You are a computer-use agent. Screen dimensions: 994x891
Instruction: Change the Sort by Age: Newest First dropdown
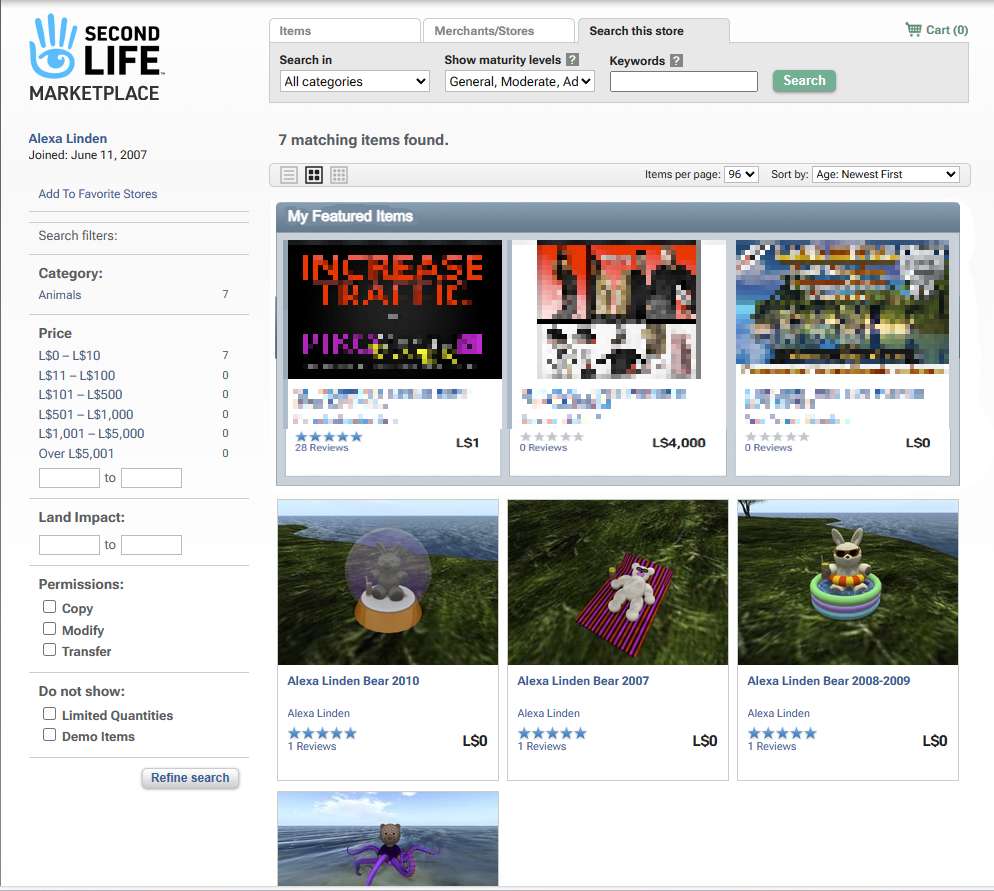point(884,174)
